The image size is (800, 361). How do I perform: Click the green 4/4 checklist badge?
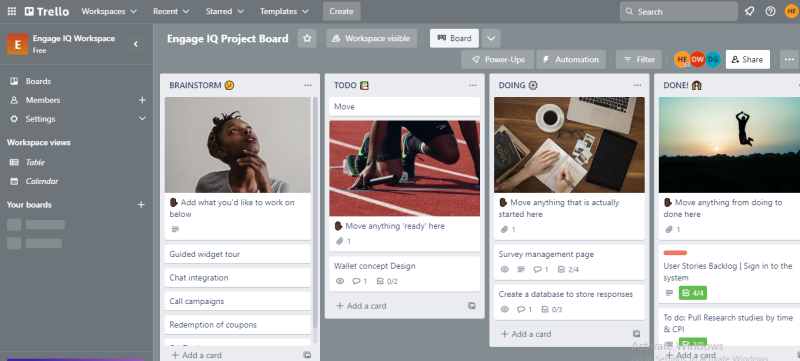coord(692,293)
